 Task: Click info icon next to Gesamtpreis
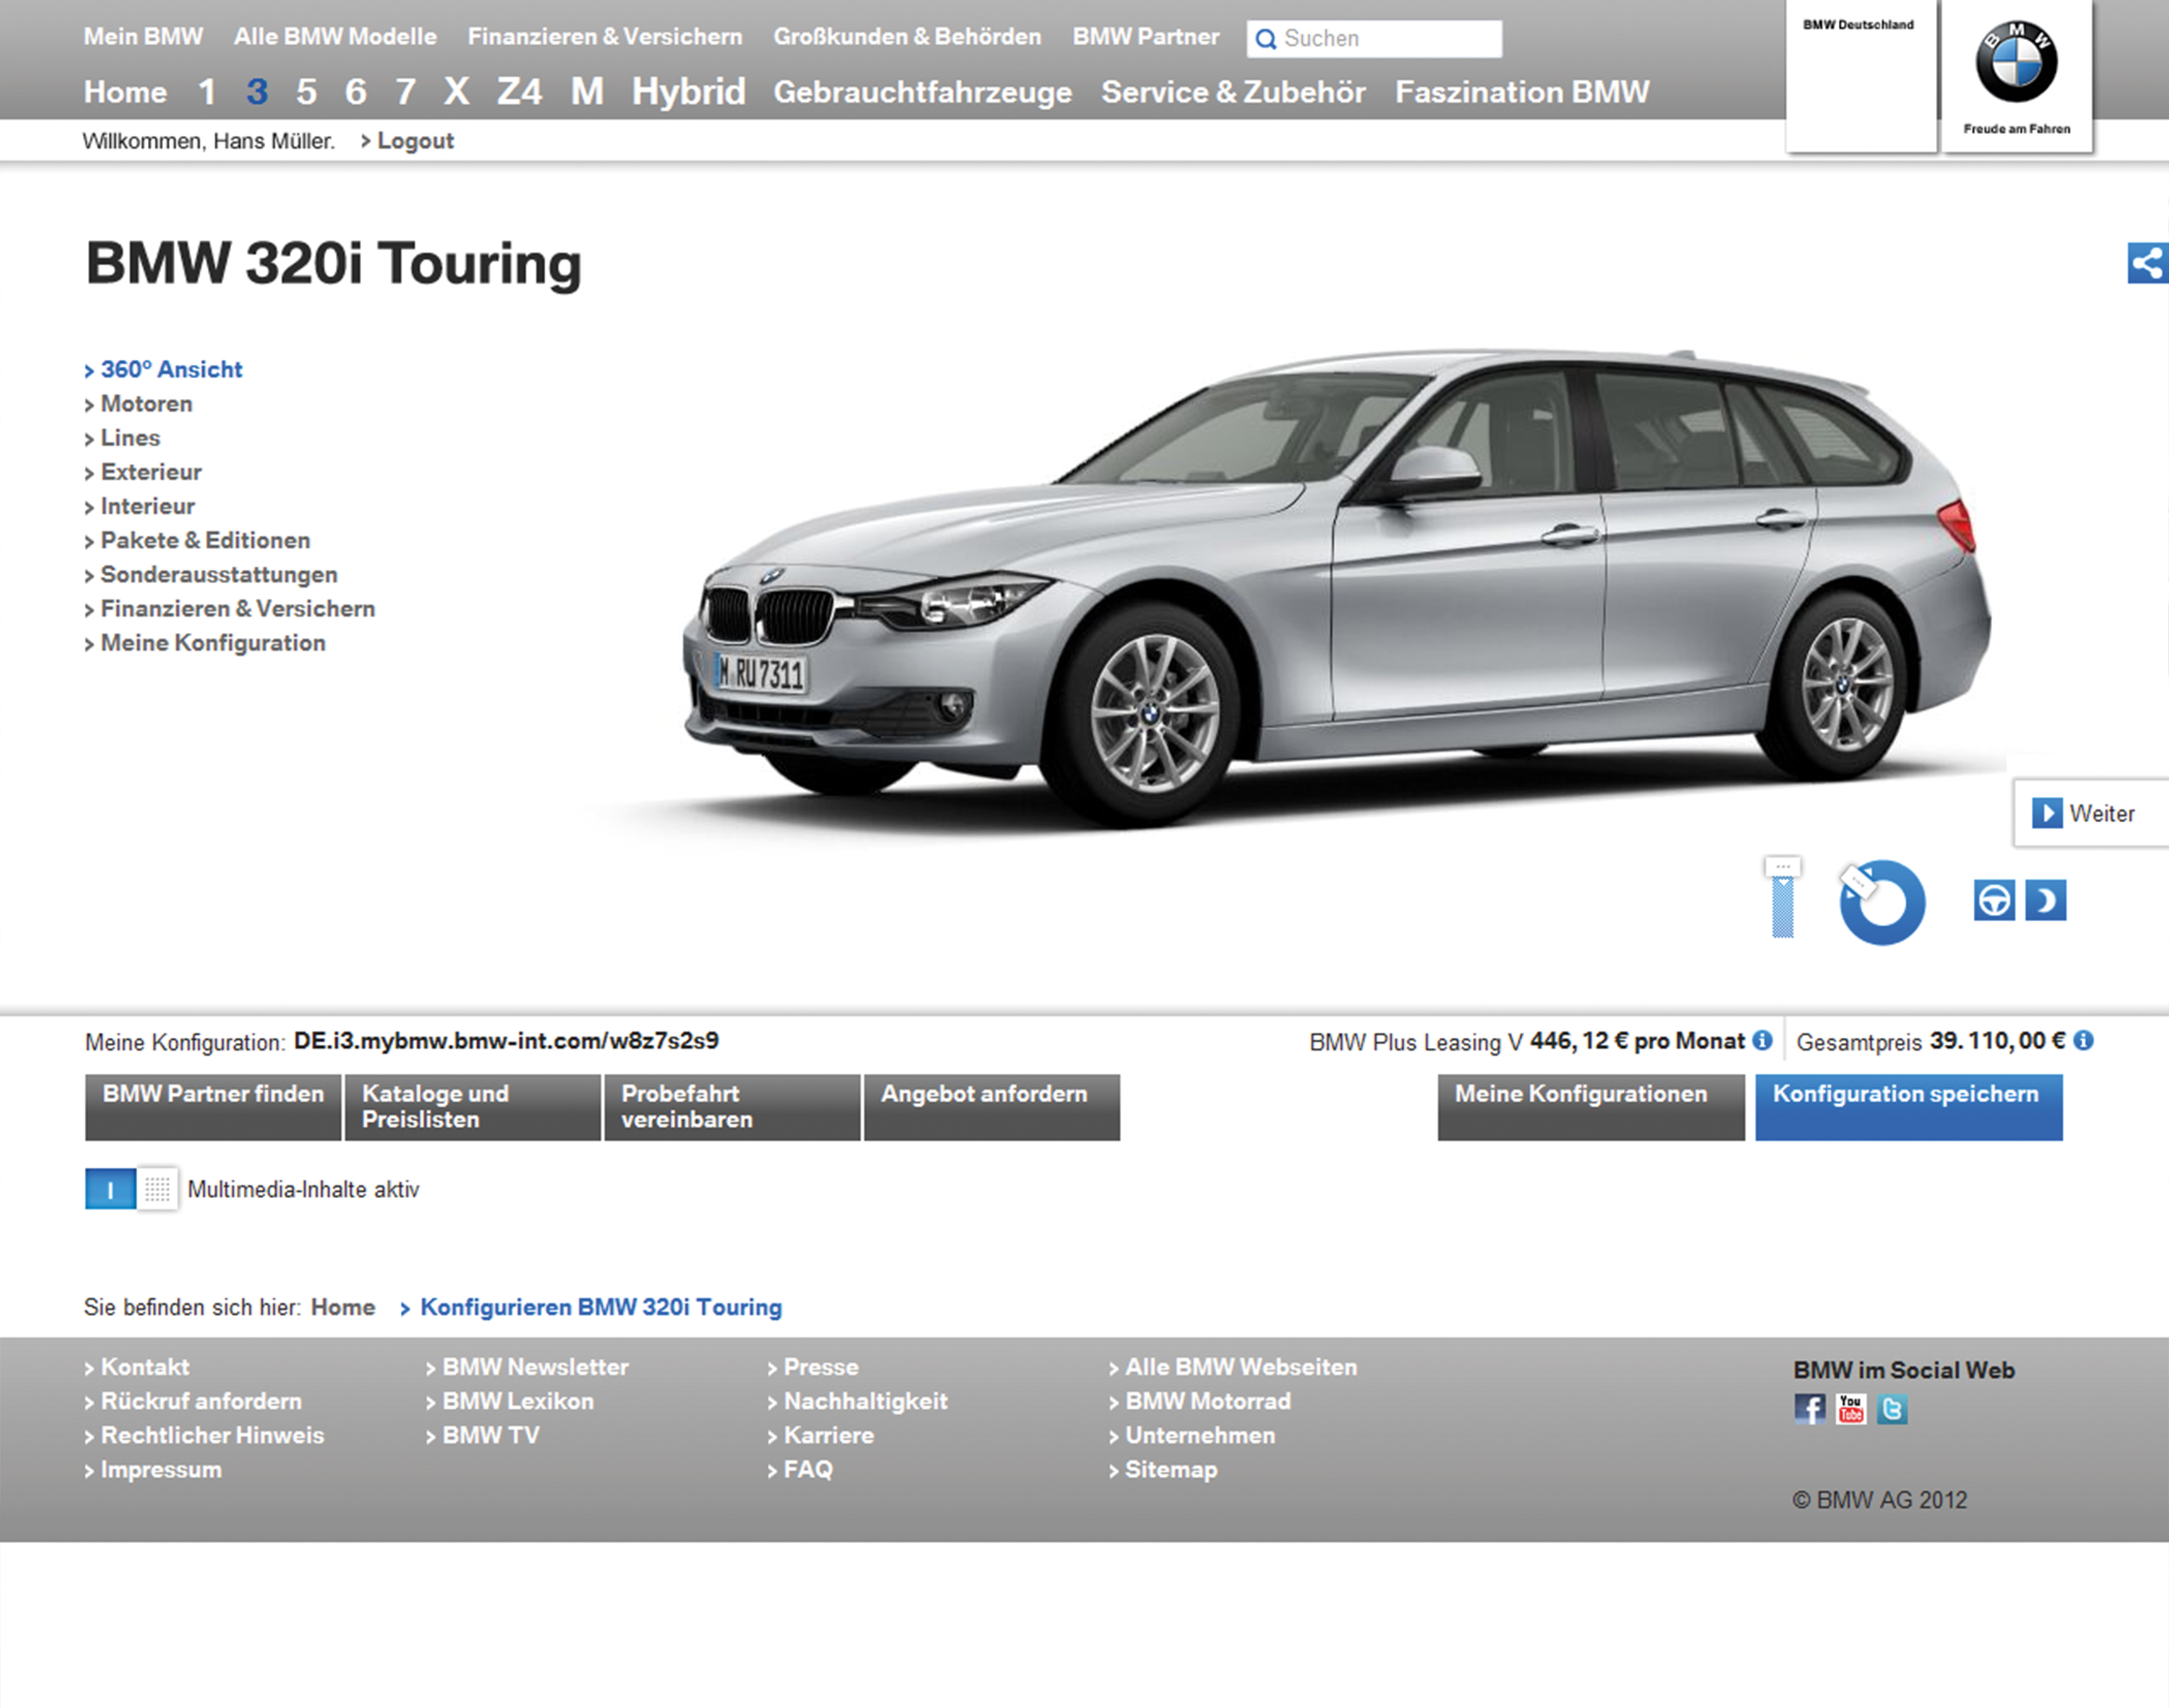pos(2083,1041)
